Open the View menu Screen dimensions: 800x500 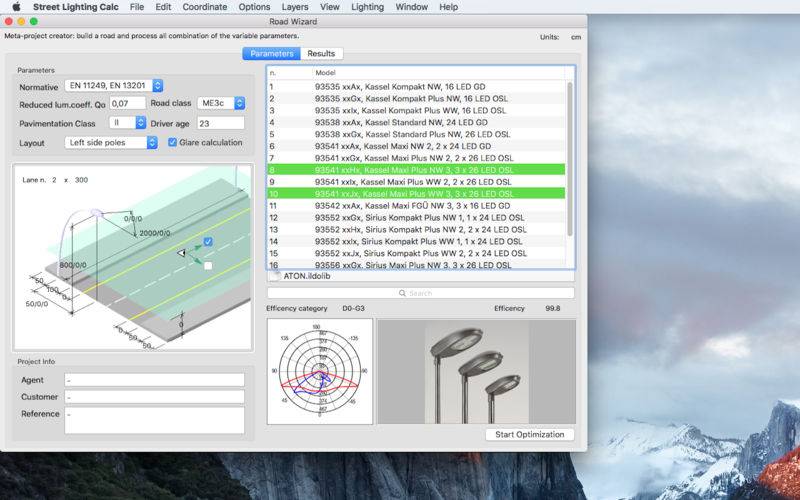pyautogui.click(x=330, y=7)
